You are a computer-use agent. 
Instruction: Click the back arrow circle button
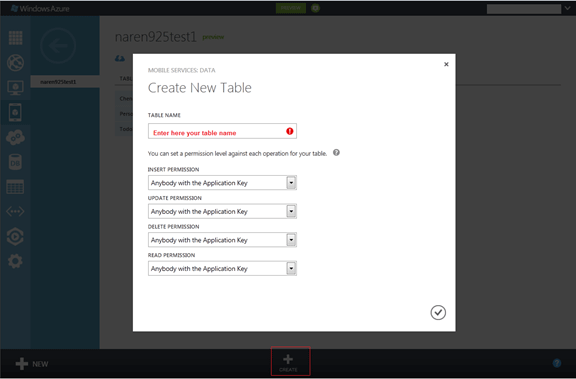(58, 46)
